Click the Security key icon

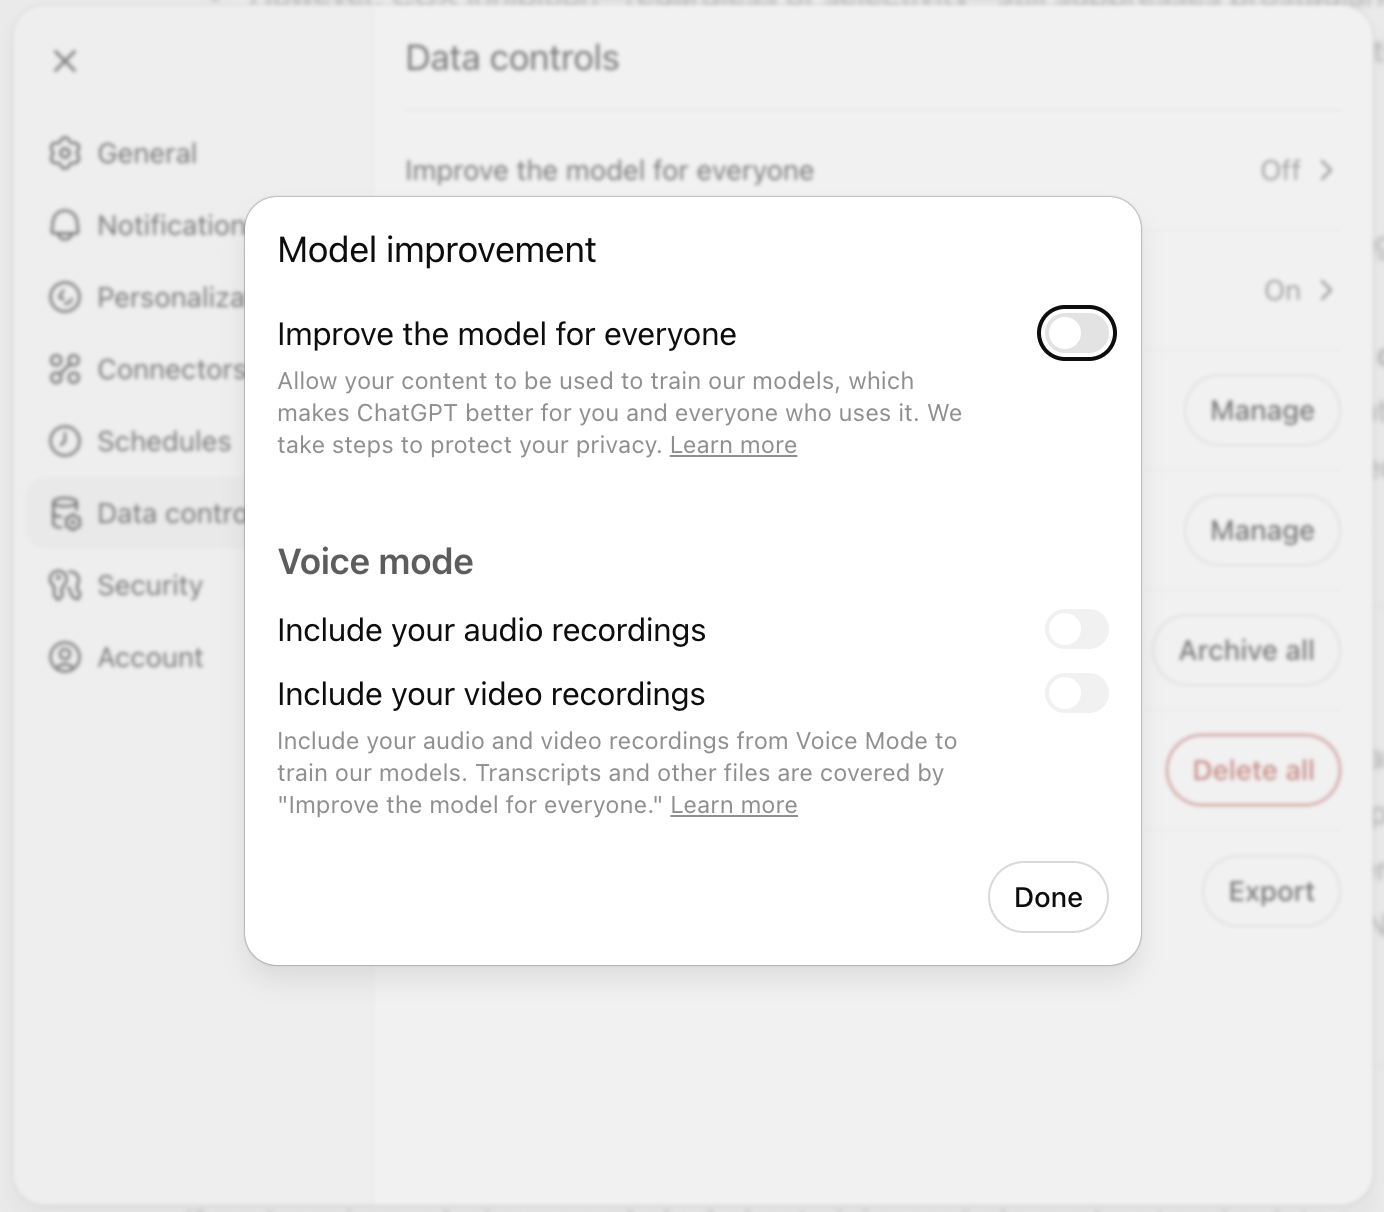pyautogui.click(x=65, y=585)
